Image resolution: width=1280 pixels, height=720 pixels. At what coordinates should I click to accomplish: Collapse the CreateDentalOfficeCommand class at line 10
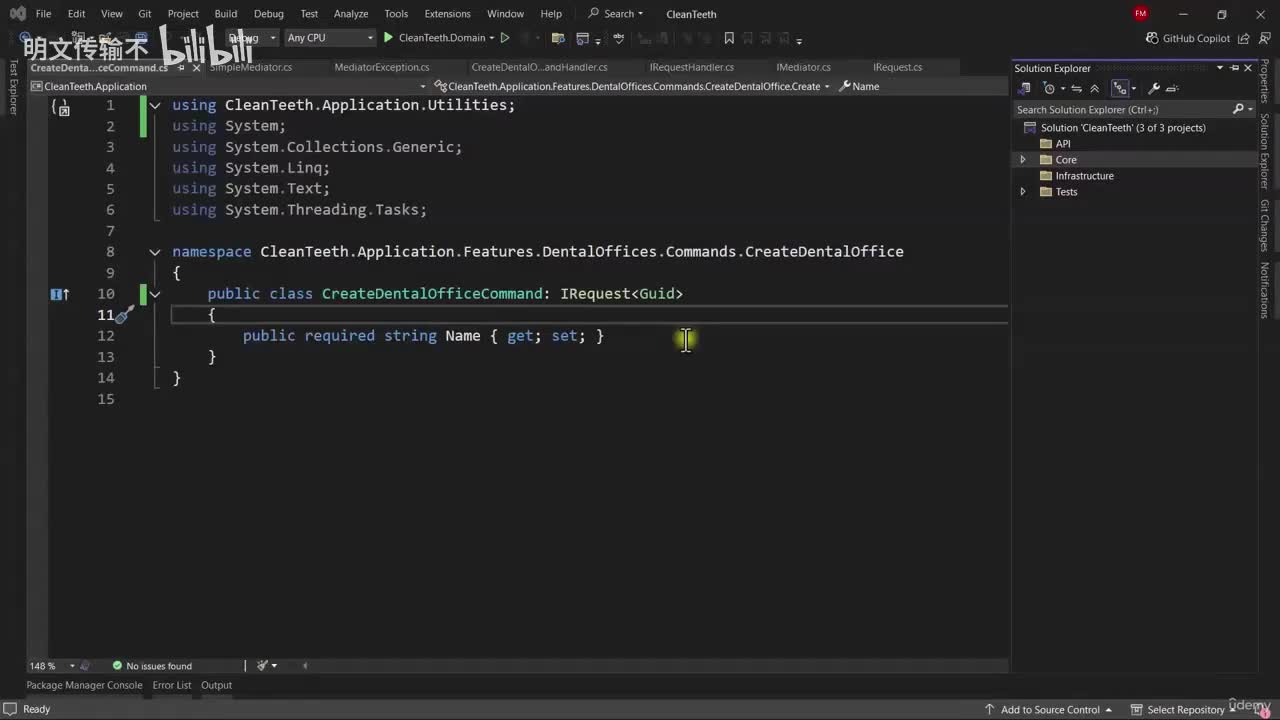point(155,294)
